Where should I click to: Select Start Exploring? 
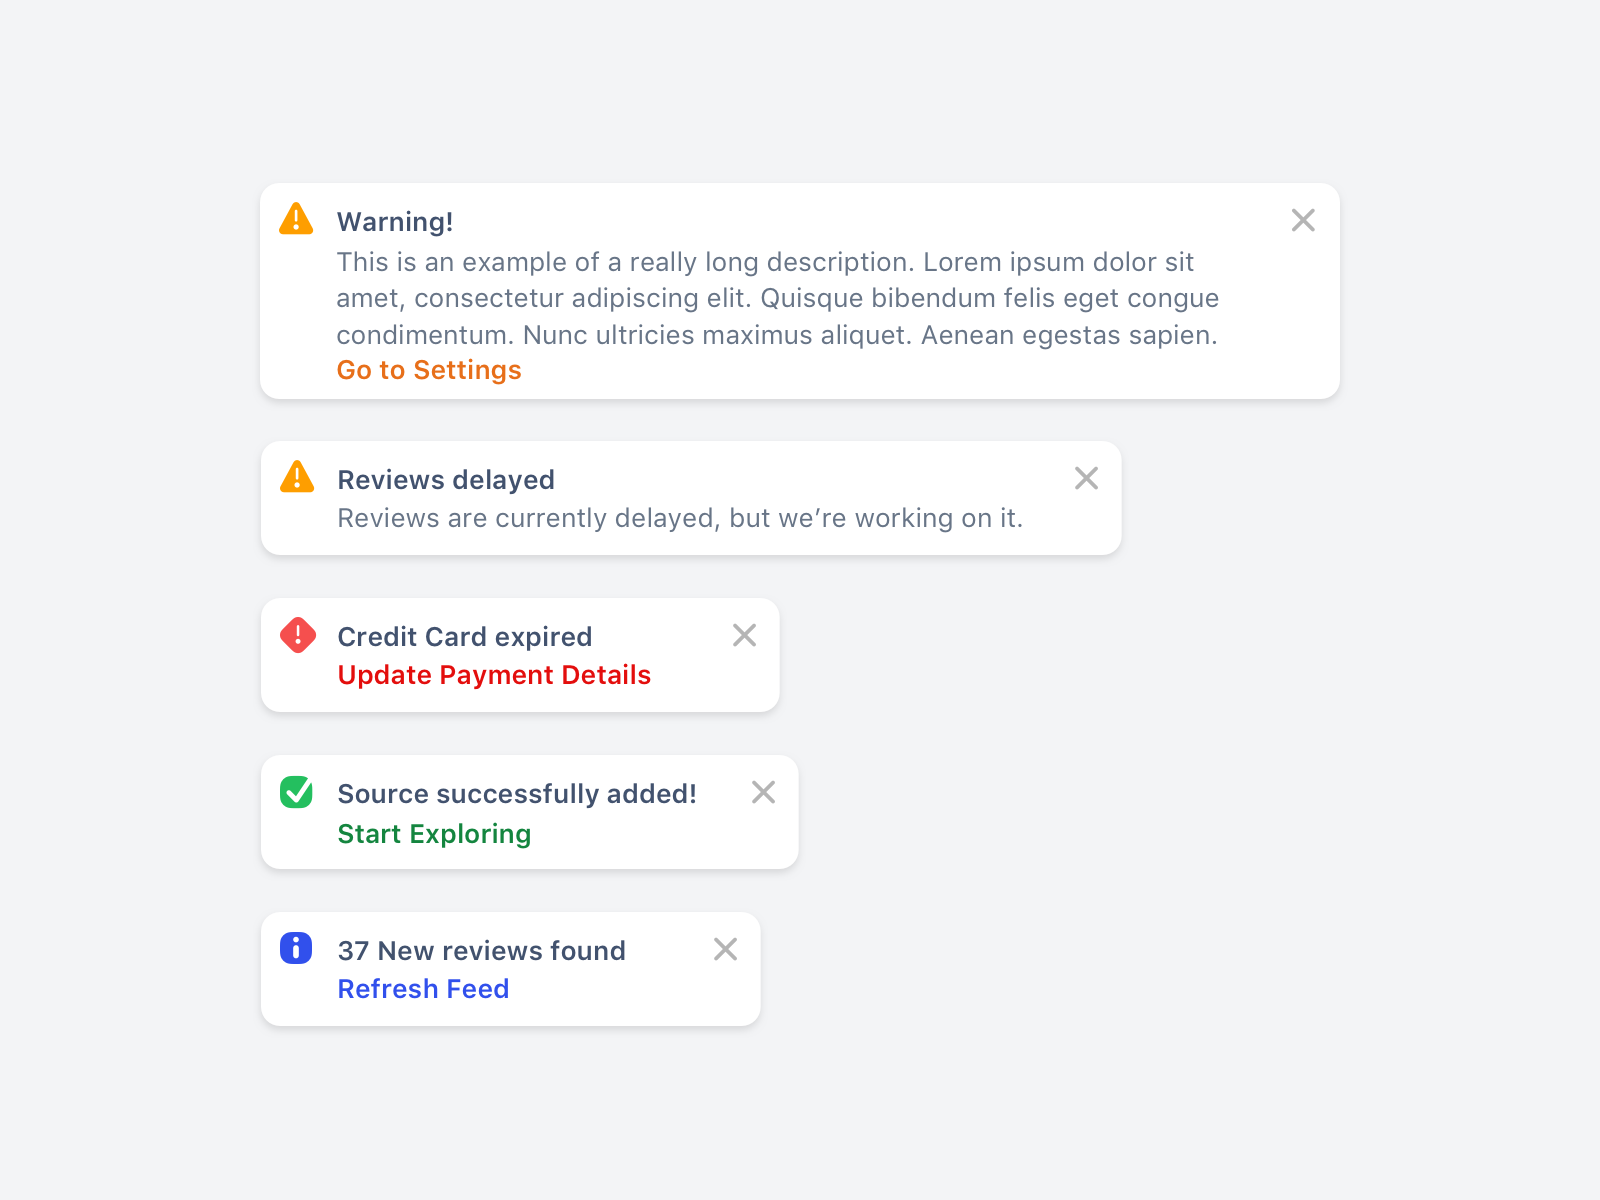click(434, 833)
